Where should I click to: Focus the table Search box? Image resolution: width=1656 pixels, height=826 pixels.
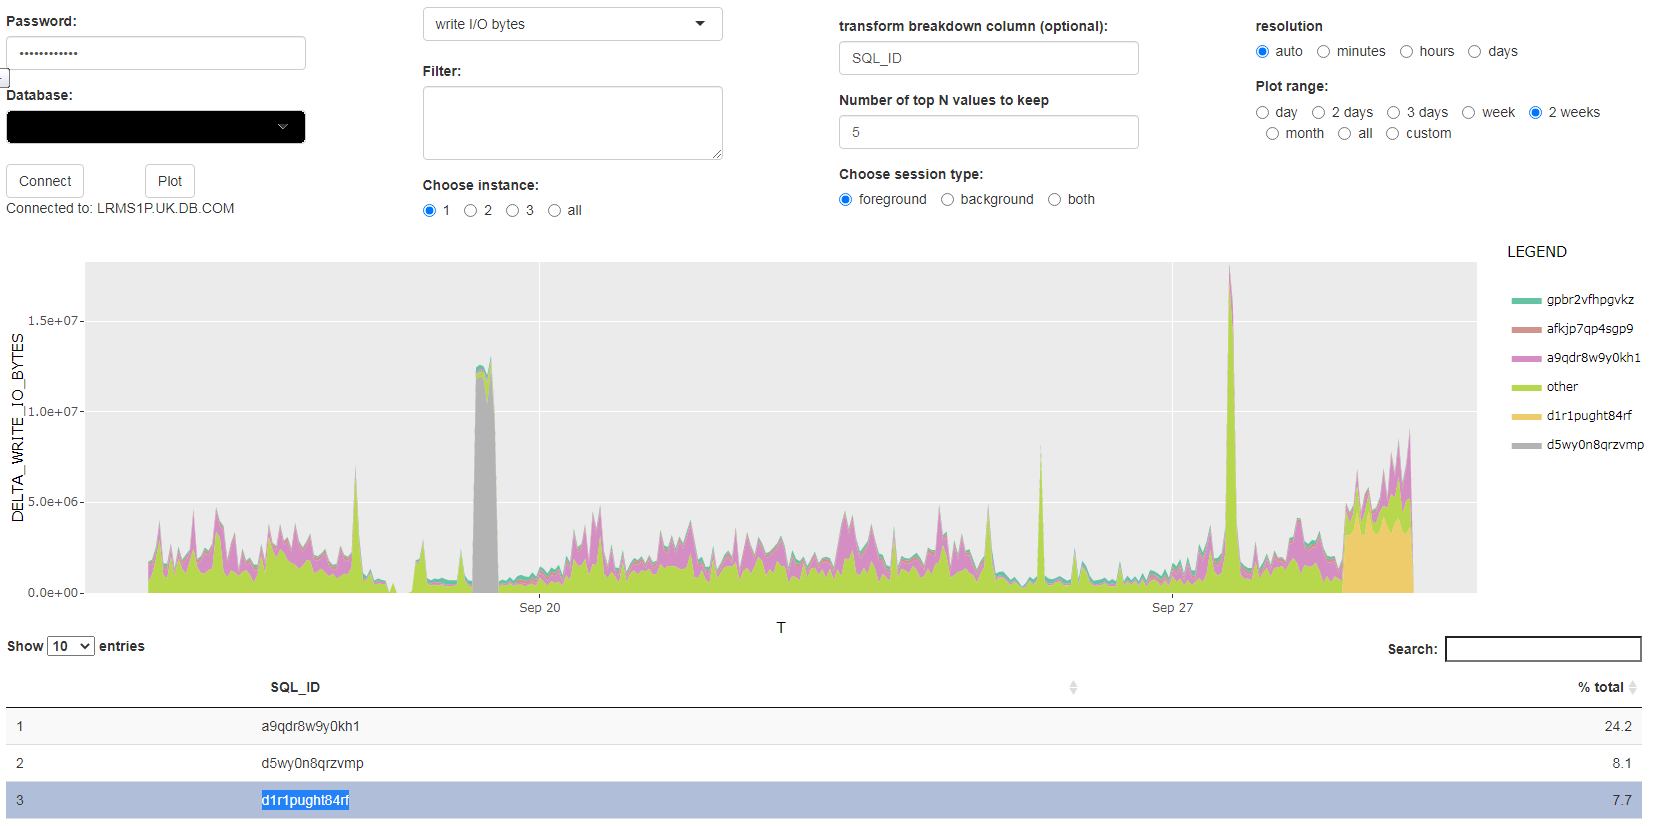coord(1543,649)
